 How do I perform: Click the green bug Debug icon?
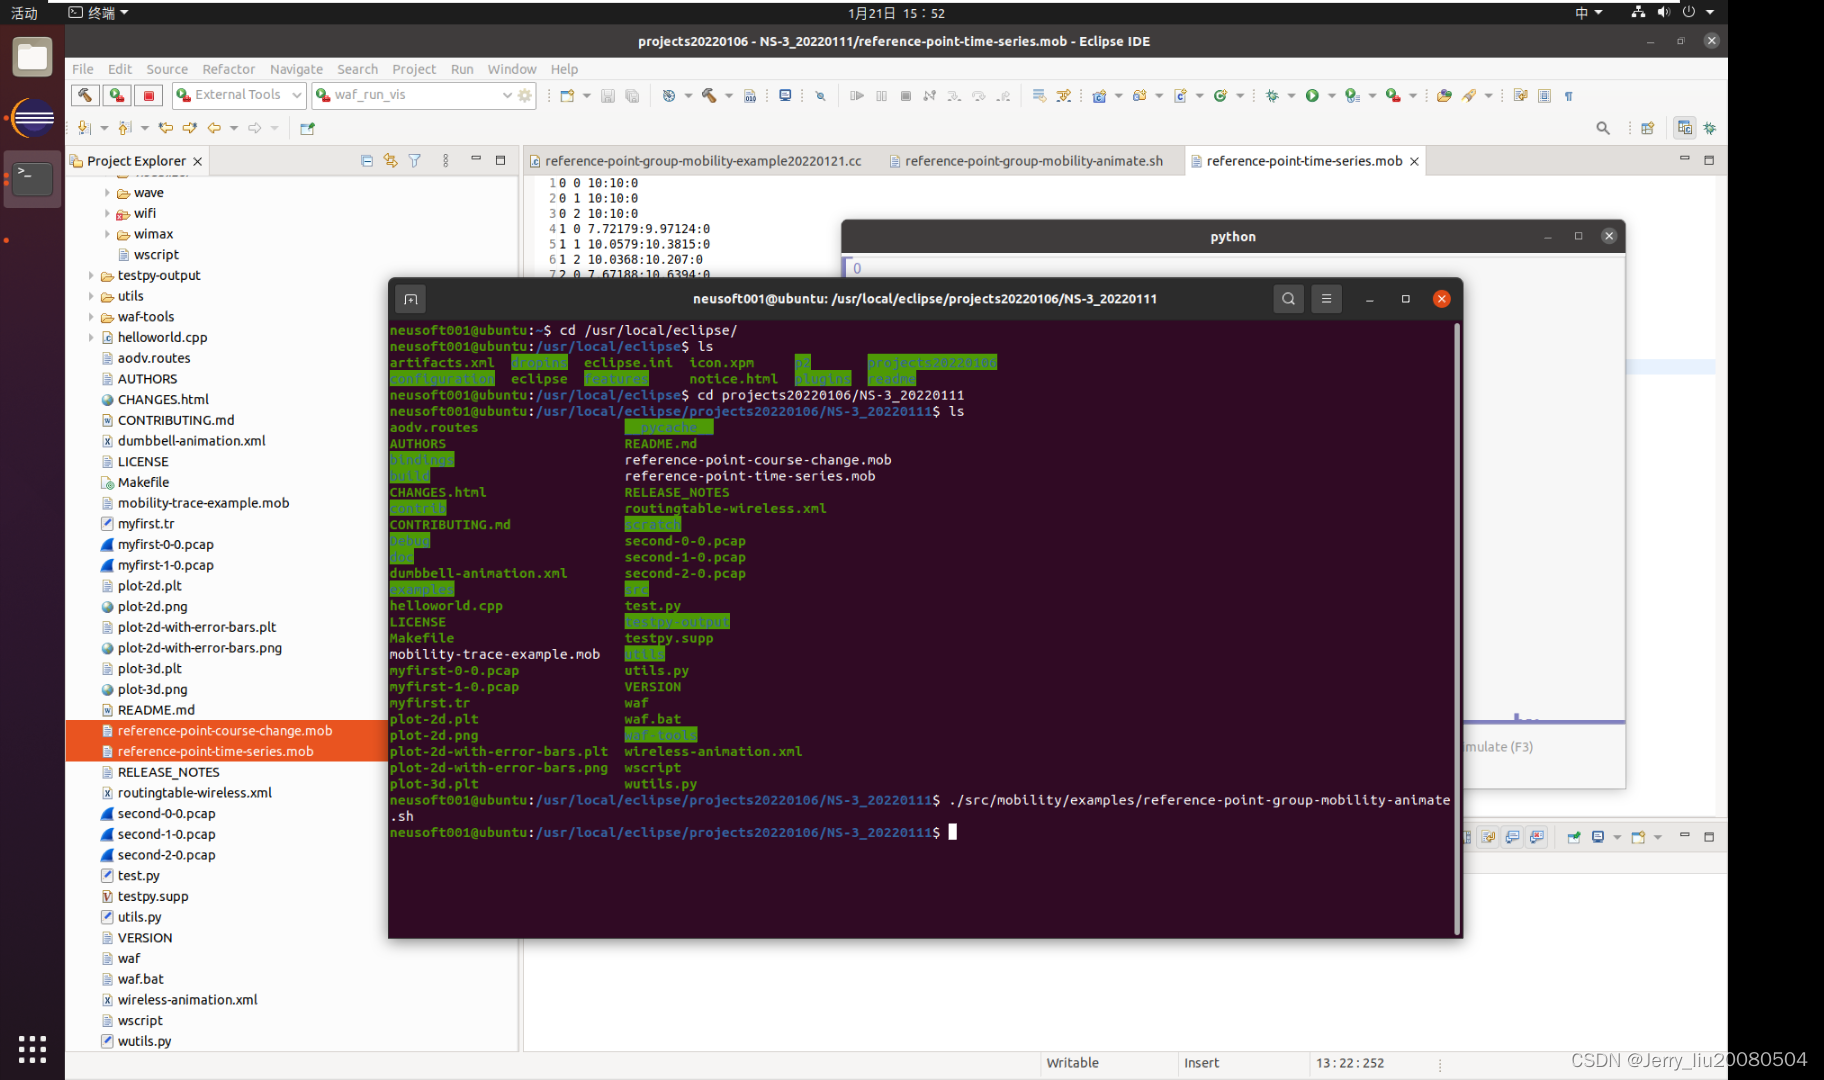point(1272,96)
